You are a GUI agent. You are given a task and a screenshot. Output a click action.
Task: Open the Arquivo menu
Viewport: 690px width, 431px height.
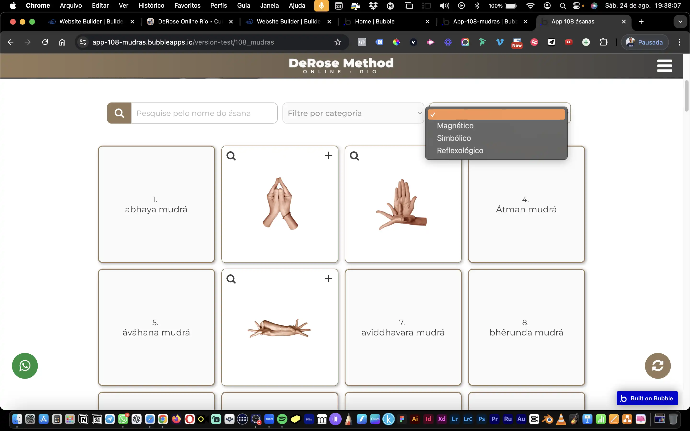70,6
